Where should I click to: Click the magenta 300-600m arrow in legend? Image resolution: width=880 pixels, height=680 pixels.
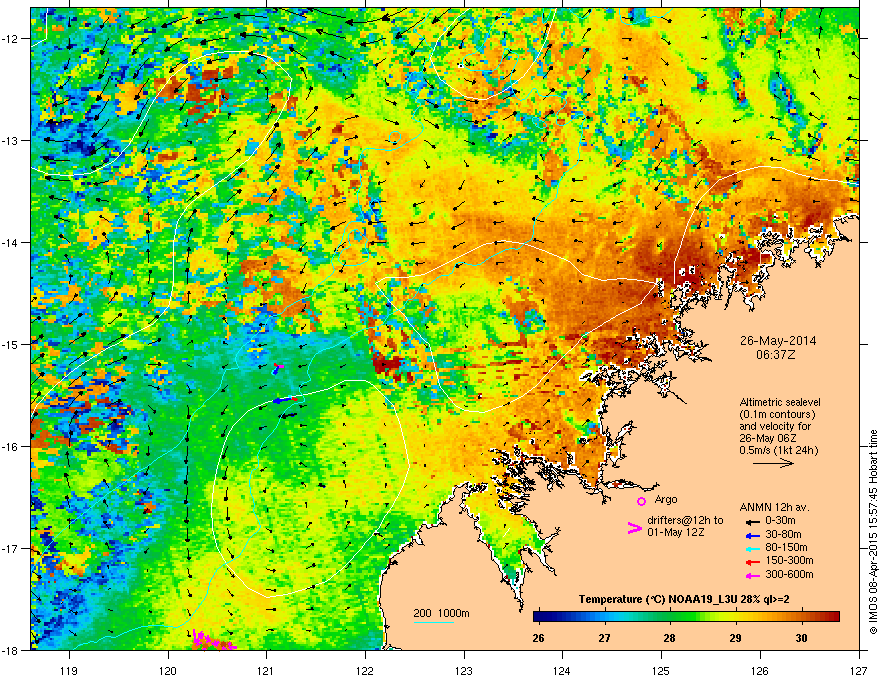click(752, 575)
